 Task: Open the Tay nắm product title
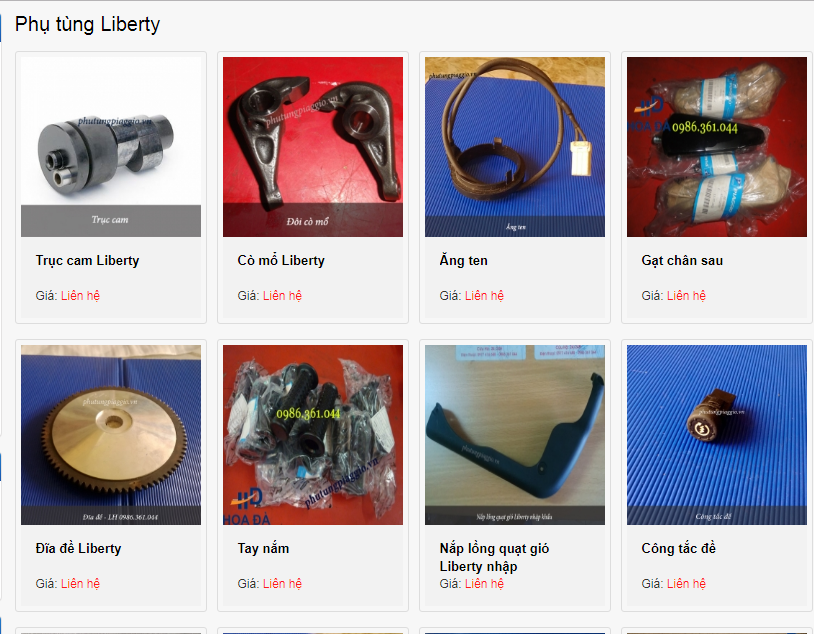click(x=263, y=548)
